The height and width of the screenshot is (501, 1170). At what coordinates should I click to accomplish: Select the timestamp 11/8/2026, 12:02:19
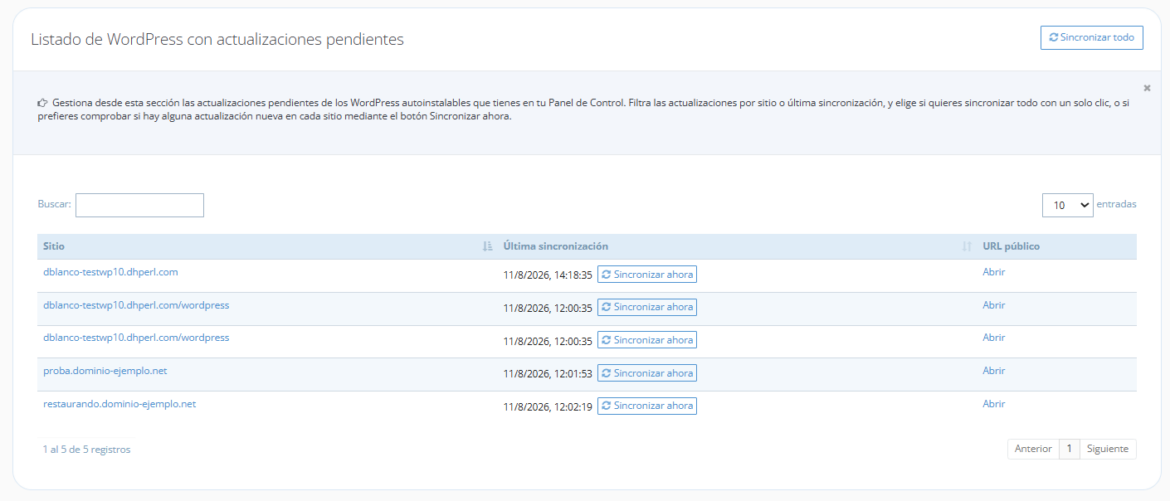point(548,406)
